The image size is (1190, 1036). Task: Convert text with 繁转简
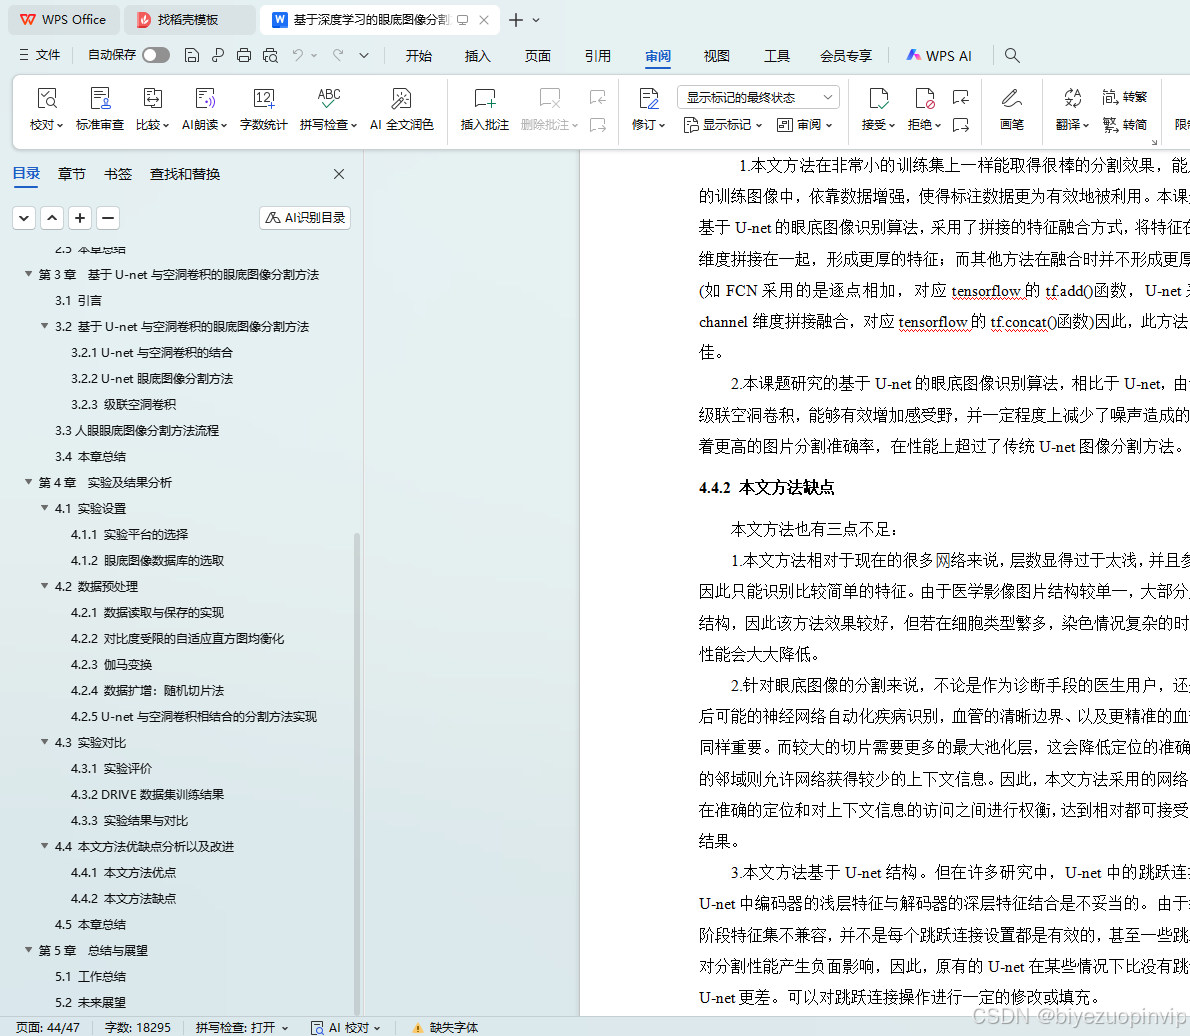click(1125, 124)
